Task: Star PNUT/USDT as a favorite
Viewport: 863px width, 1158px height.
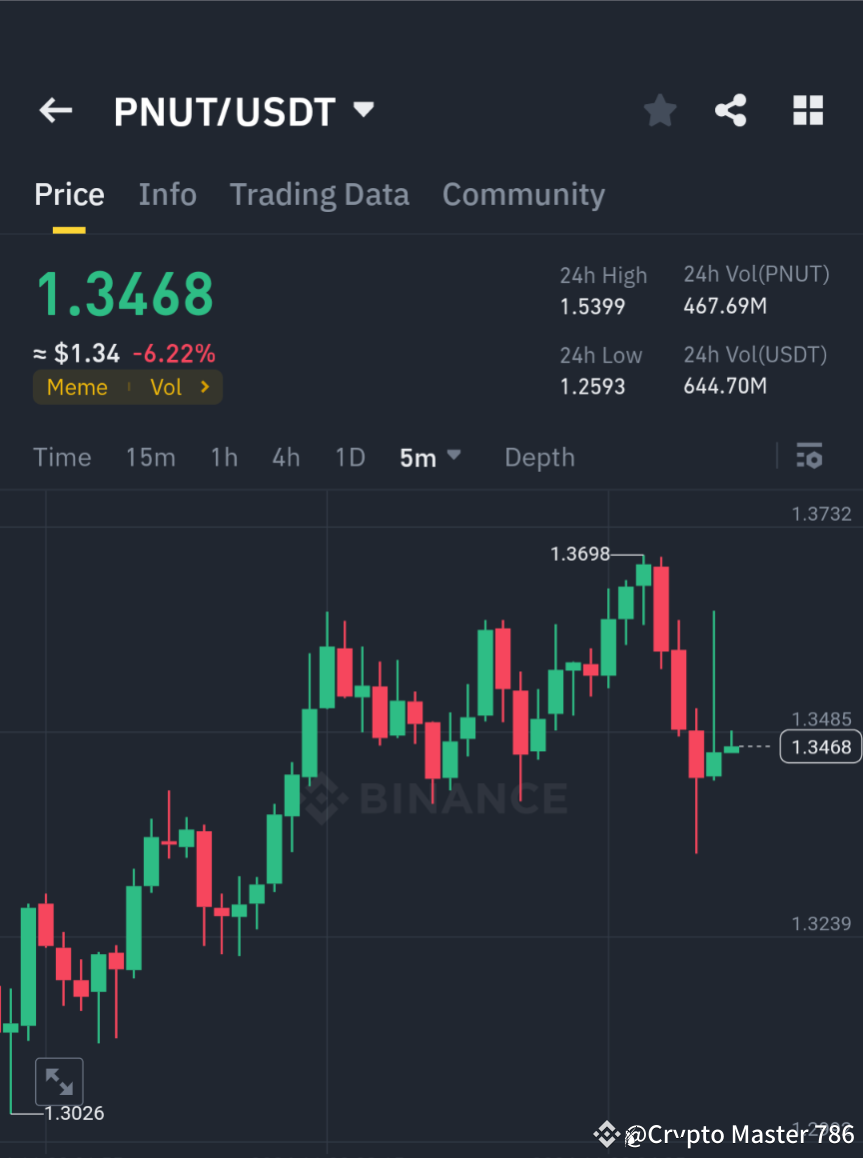Action: pos(659,110)
